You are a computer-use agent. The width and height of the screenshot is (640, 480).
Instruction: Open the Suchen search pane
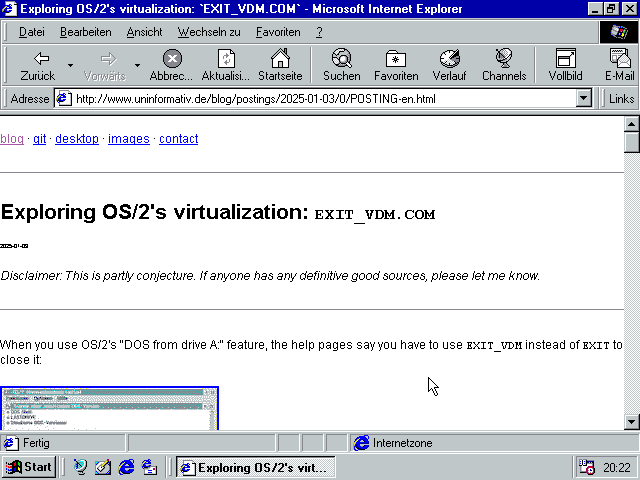[x=342, y=65]
